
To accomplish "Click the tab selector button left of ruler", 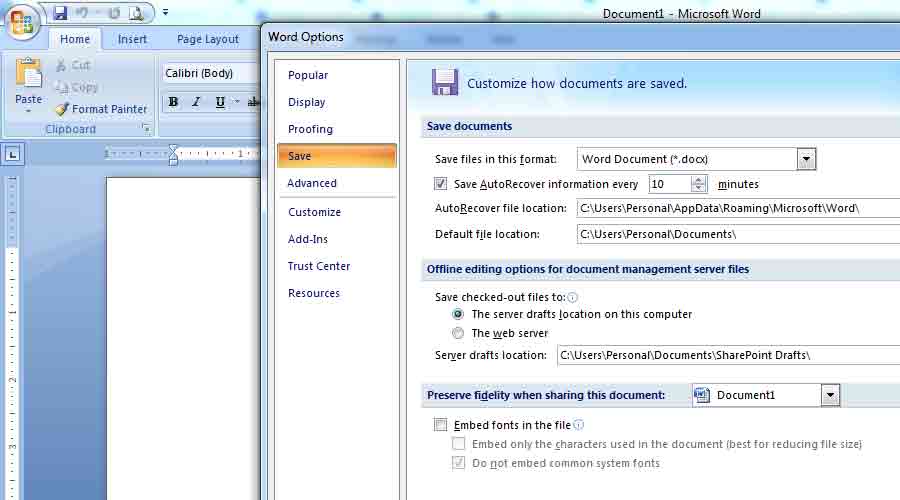I will coord(13,154).
